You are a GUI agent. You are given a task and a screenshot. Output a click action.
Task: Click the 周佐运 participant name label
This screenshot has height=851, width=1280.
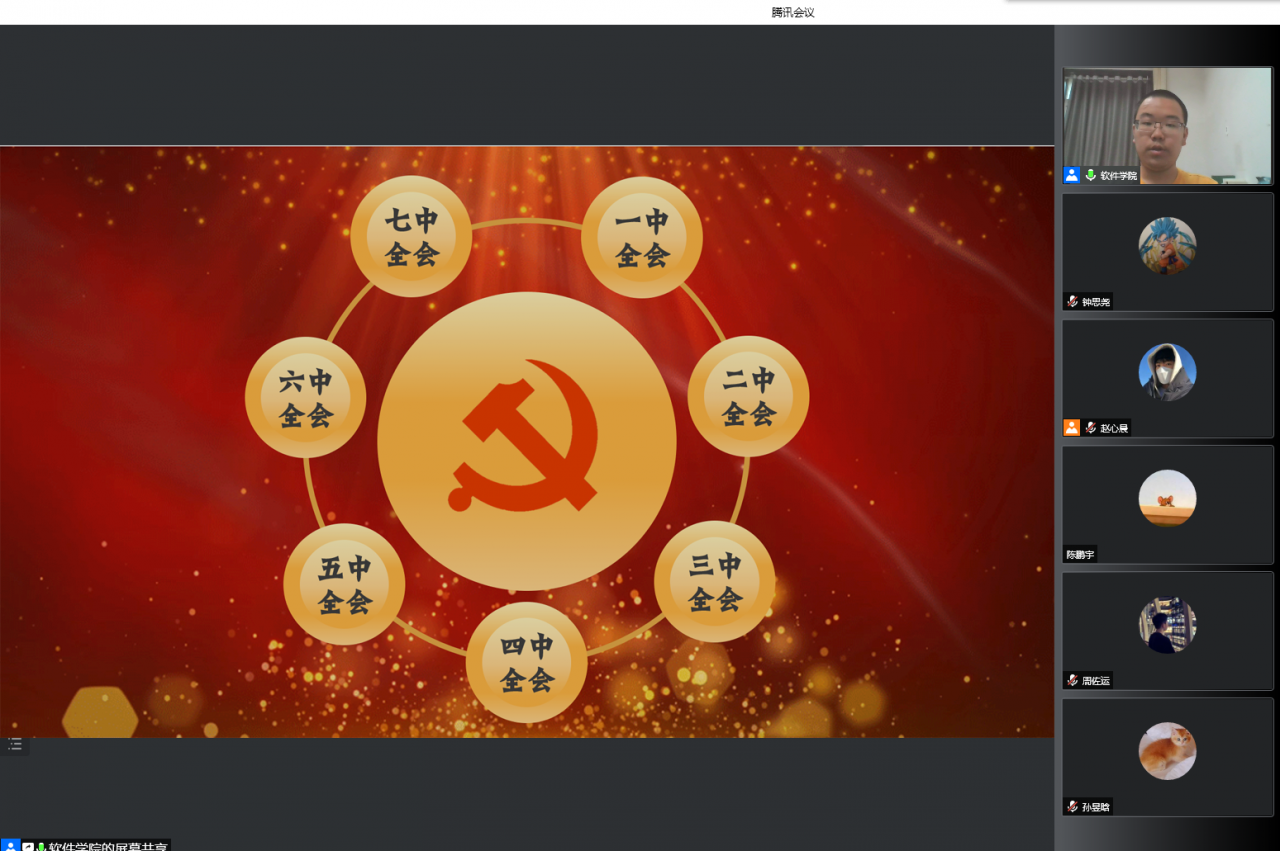1096,680
